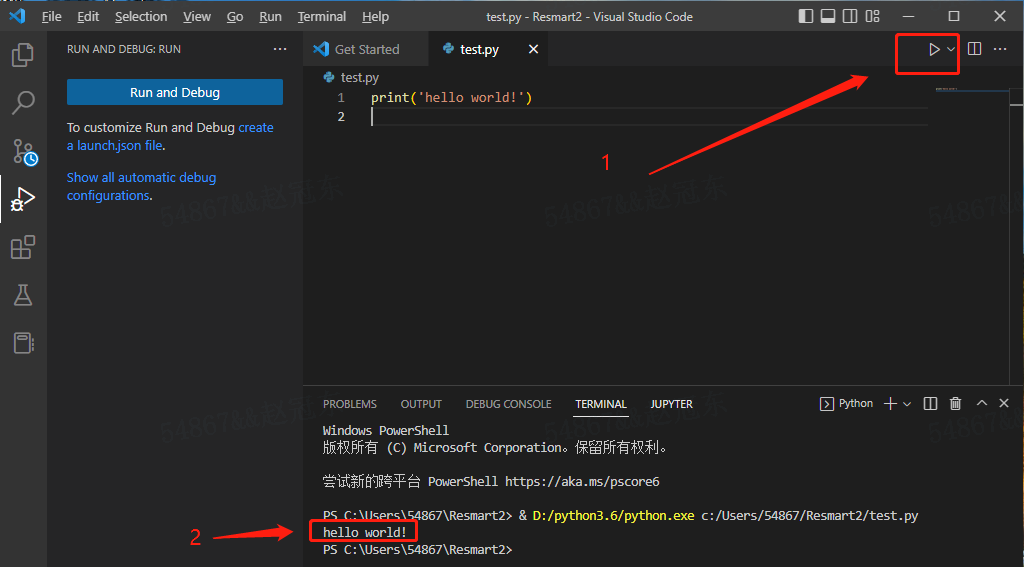
Task: Split the editor right
Action: (974, 49)
